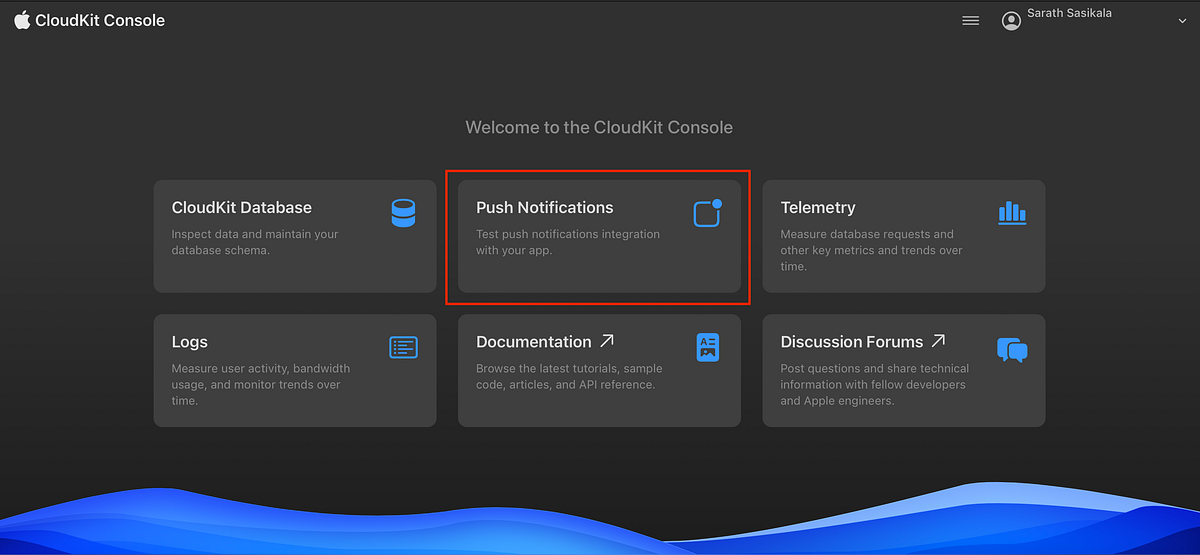
Task: Open the CloudKit Database title
Action: tap(242, 208)
